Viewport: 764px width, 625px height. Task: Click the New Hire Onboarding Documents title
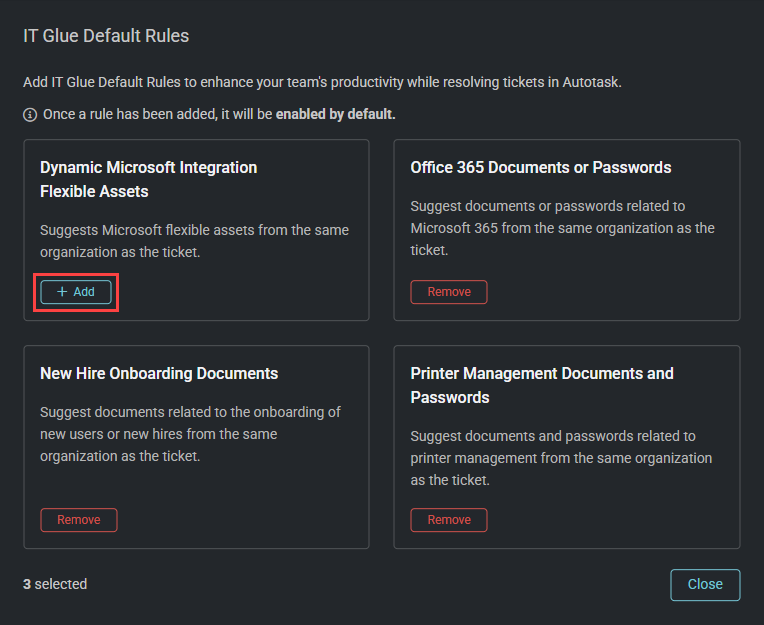159,373
